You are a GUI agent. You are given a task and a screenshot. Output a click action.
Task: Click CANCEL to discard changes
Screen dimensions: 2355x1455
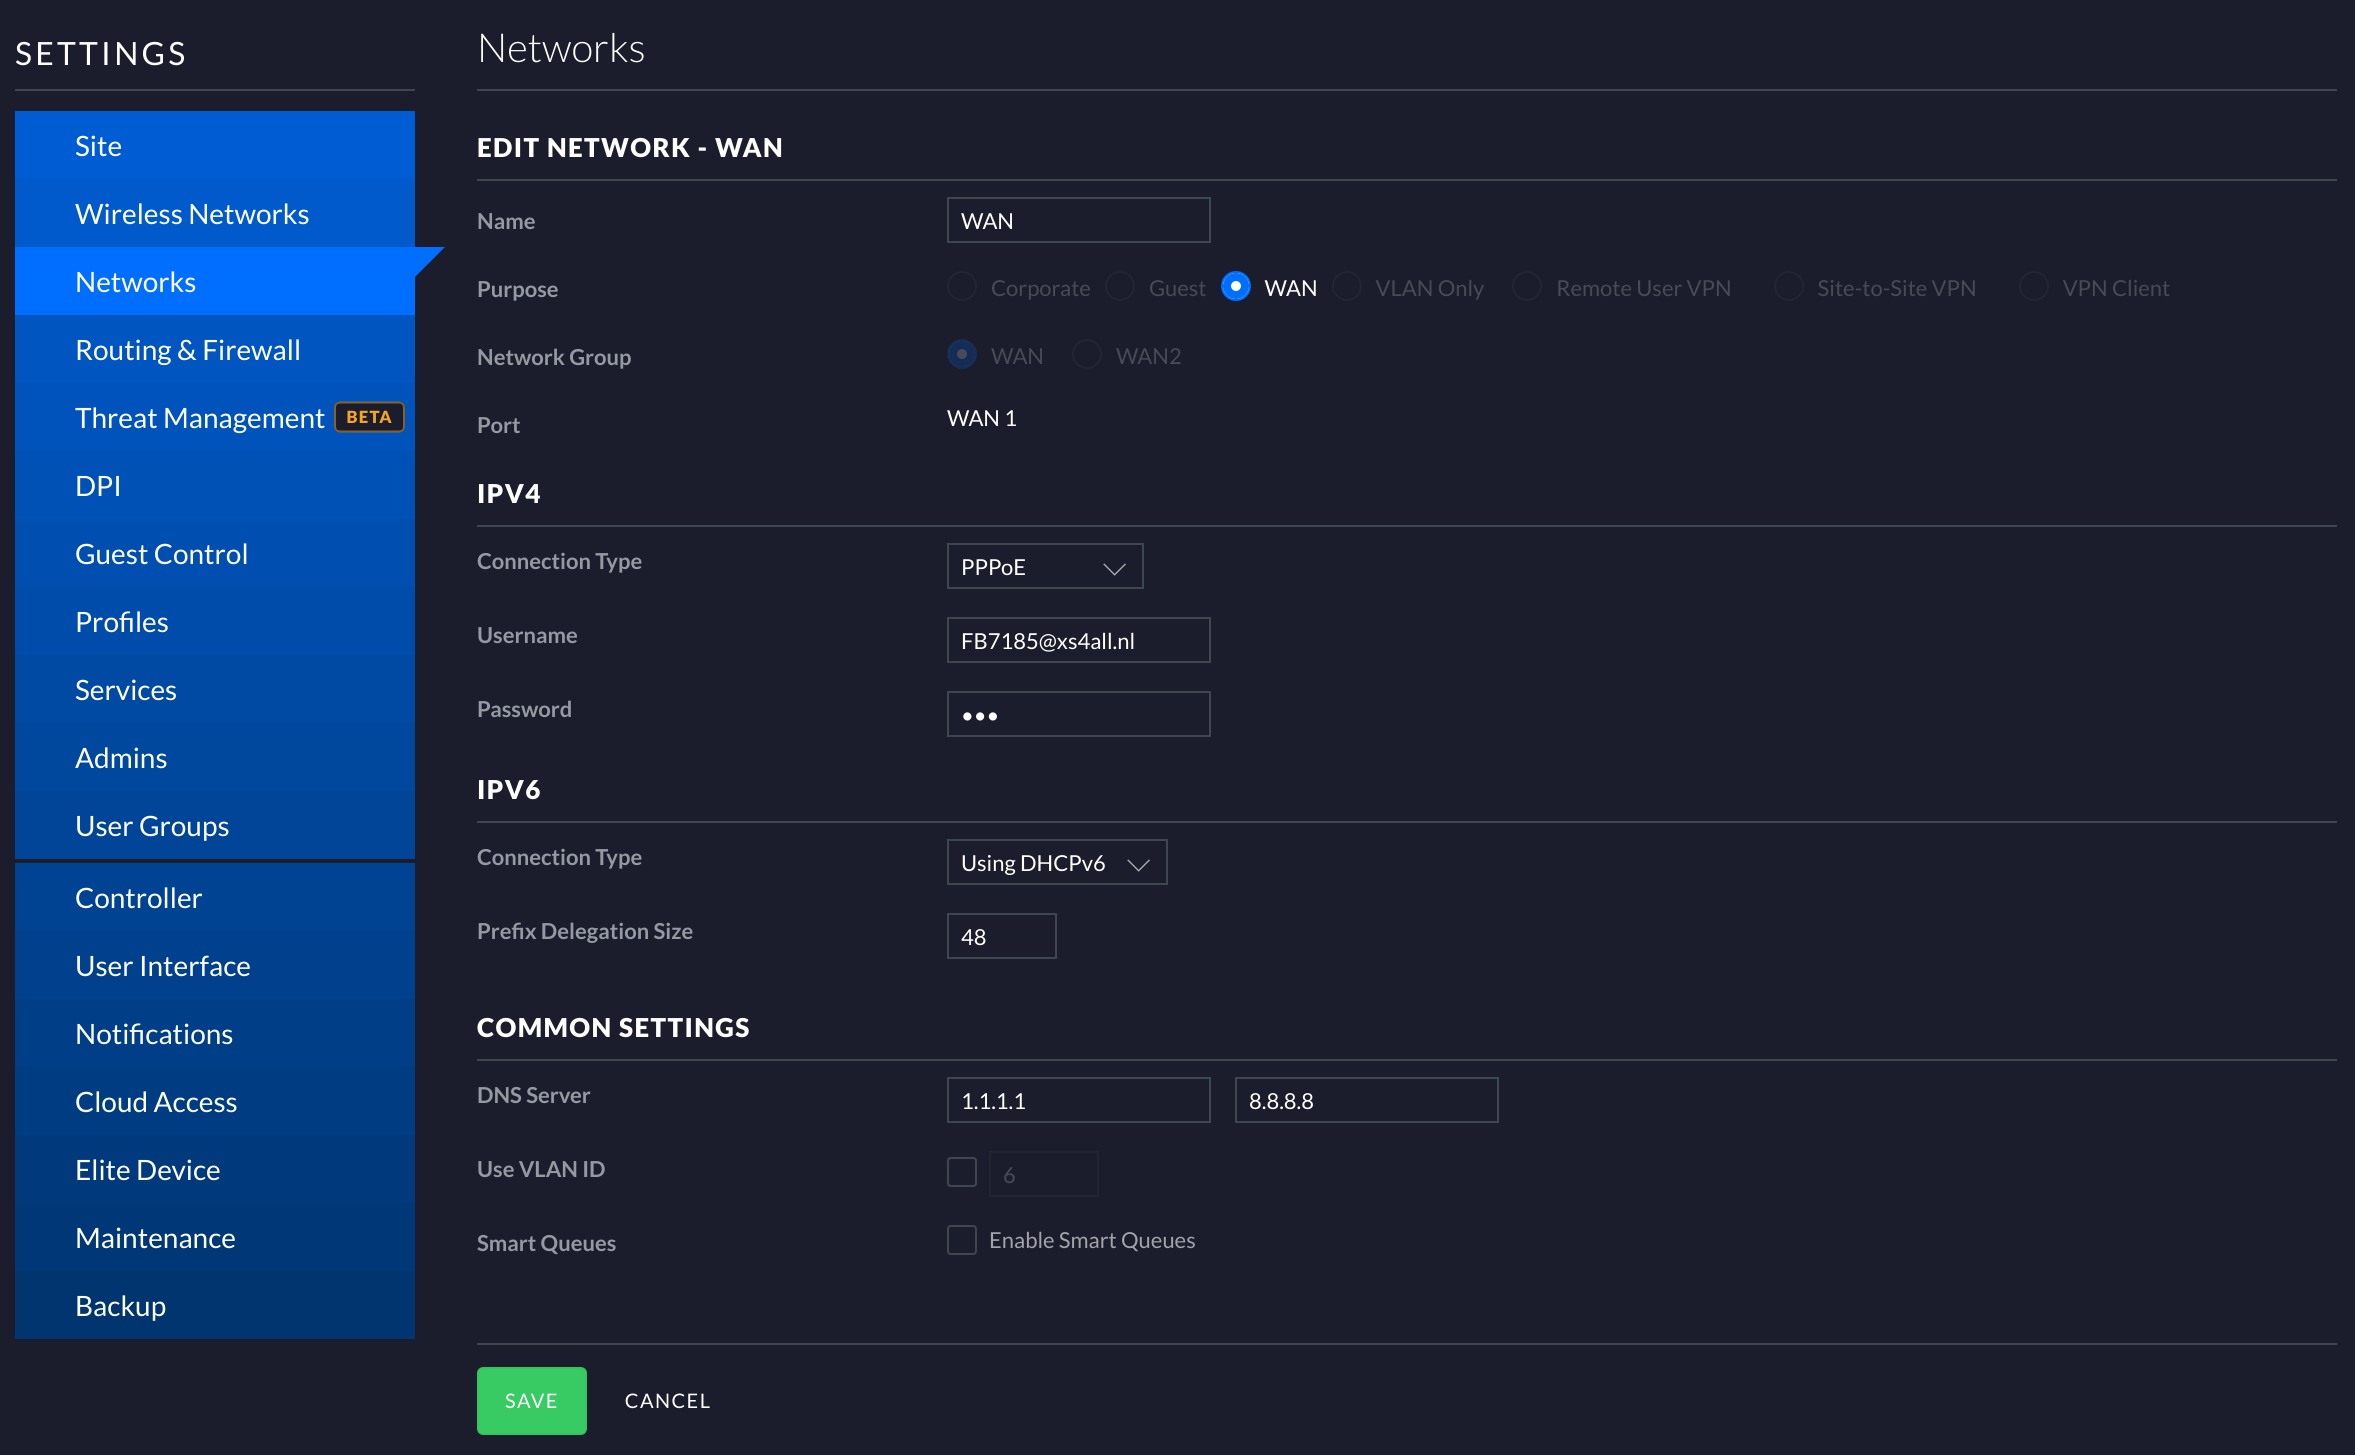click(x=667, y=1400)
